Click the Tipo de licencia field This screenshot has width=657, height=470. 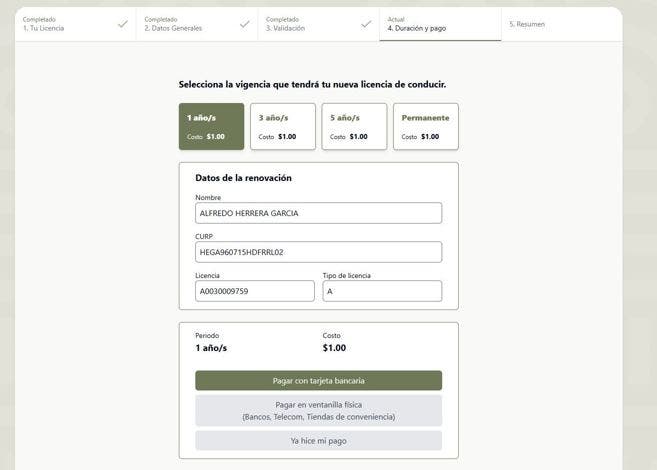point(381,291)
